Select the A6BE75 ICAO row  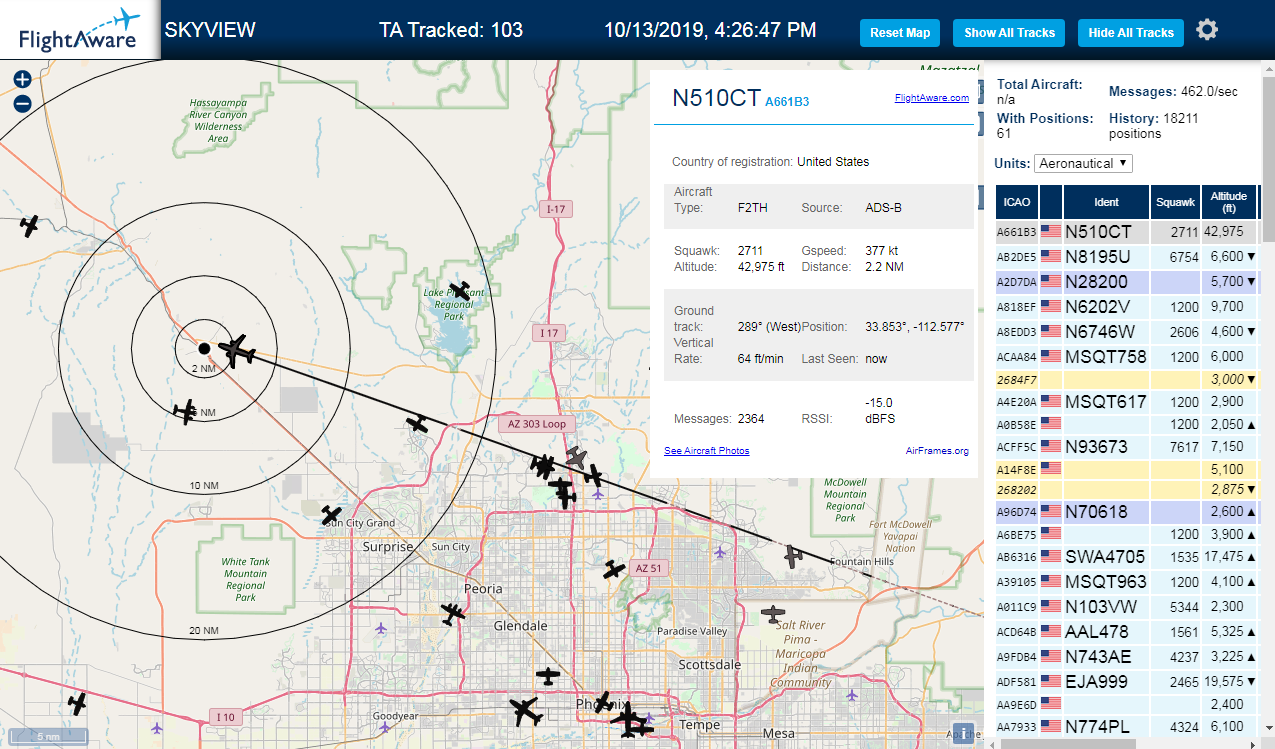tap(1128, 534)
